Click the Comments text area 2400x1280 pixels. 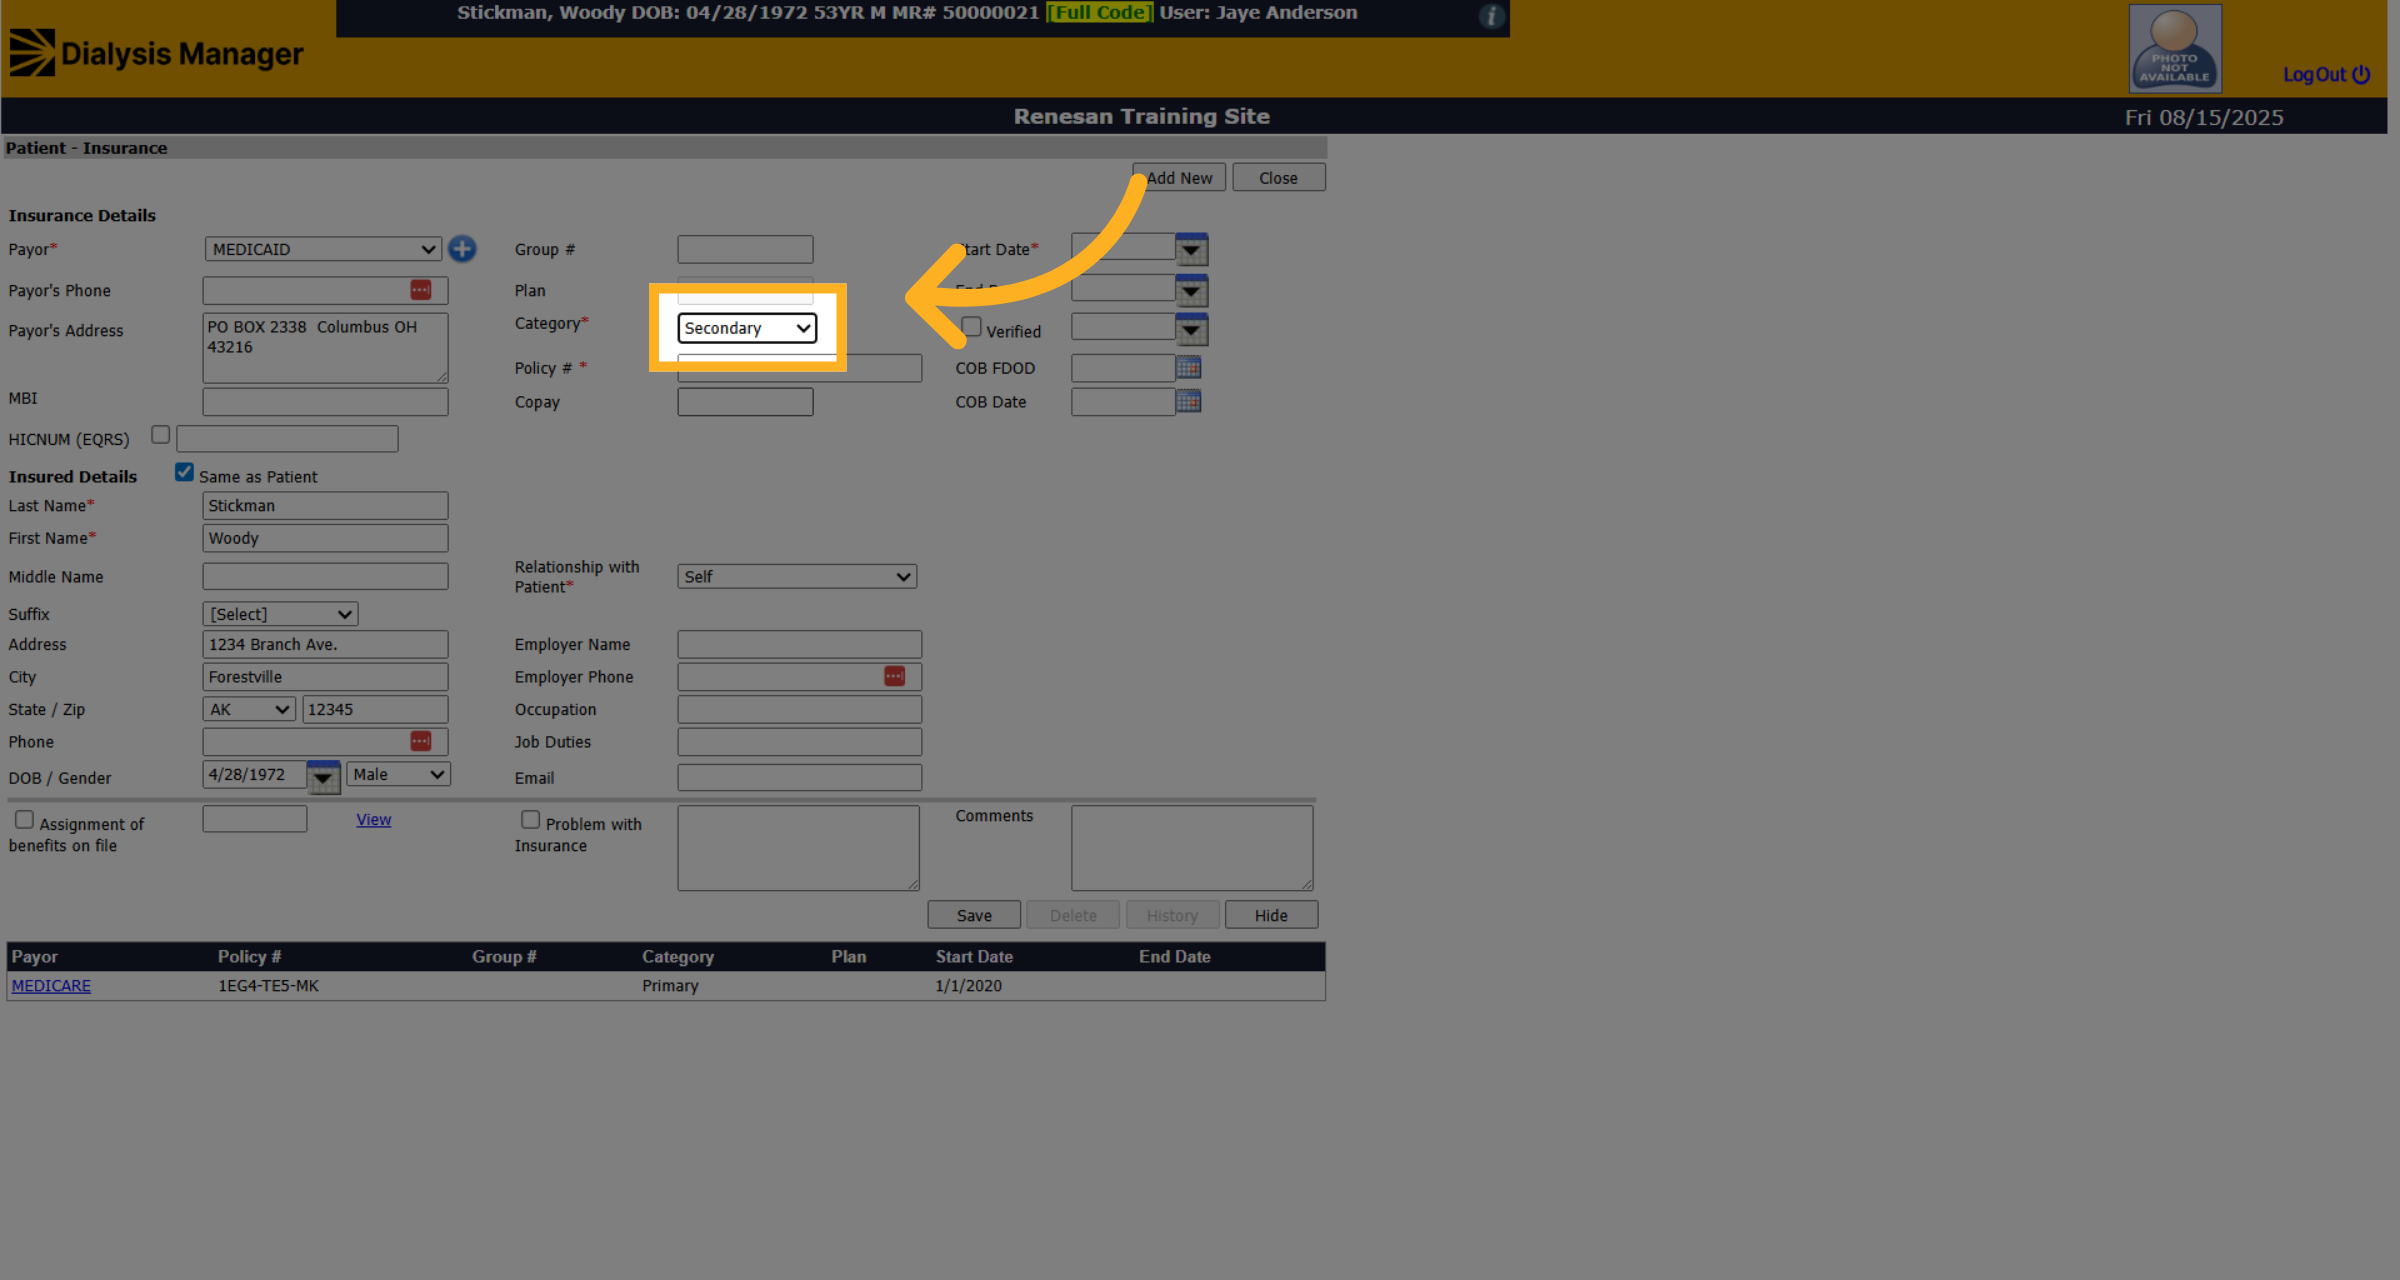[1192, 848]
